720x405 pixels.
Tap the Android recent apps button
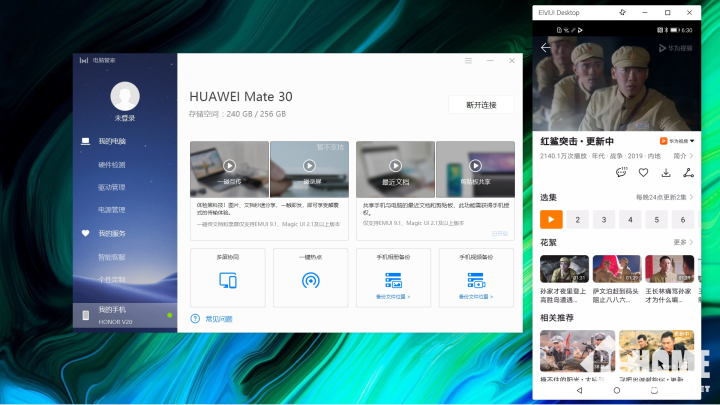(654, 390)
